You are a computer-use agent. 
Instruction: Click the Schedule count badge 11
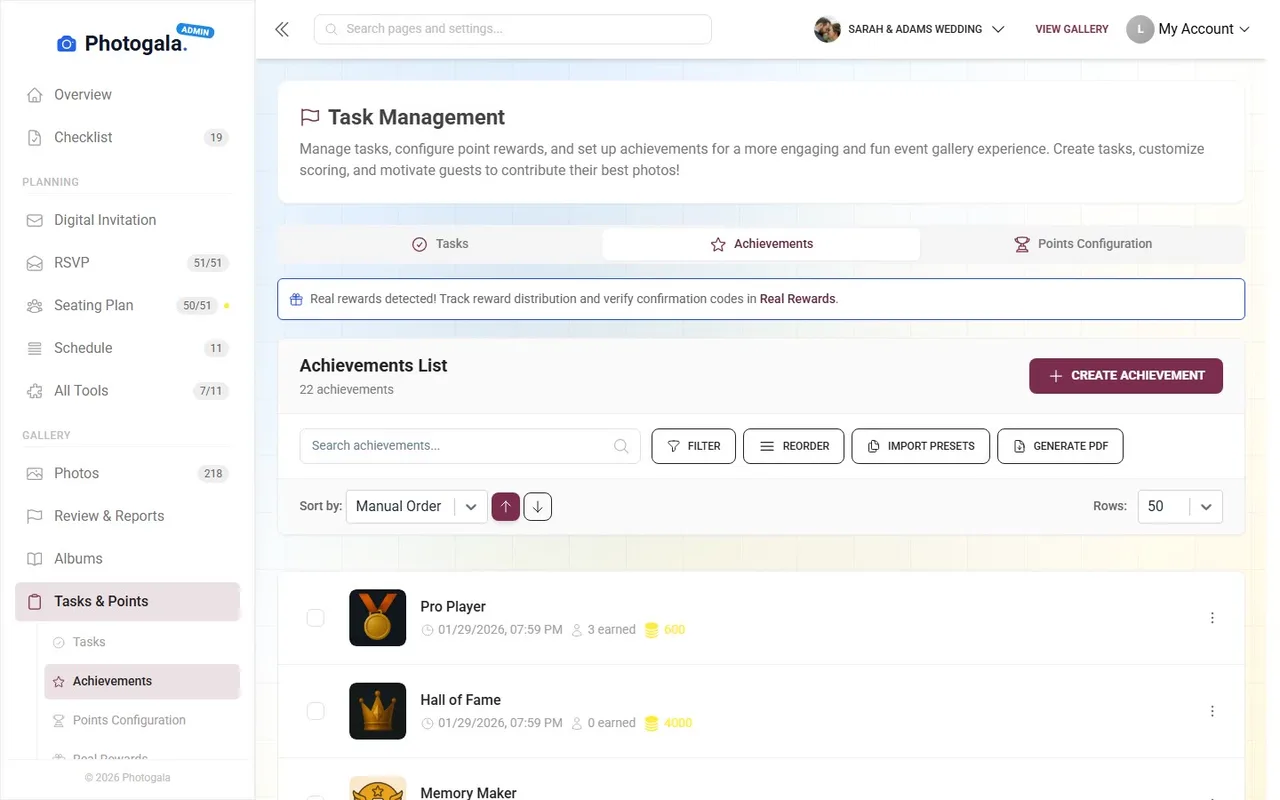point(216,349)
